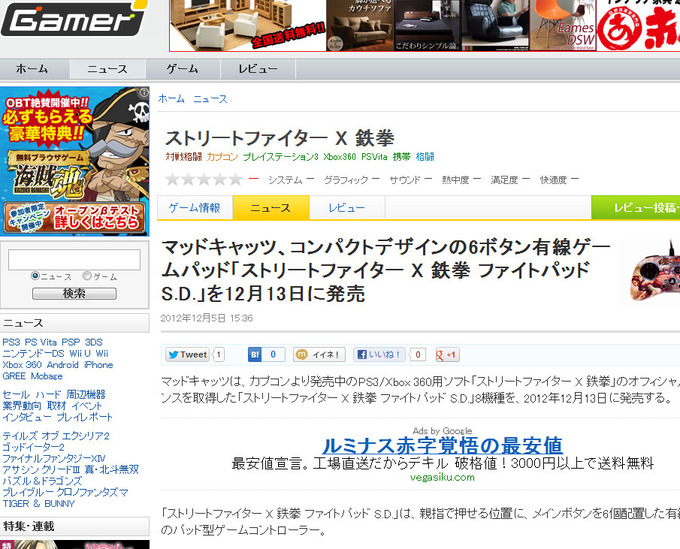Click the ad info icon on pirate banner
The height and width of the screenshot is (549, 680).
[x=144, y=92]
